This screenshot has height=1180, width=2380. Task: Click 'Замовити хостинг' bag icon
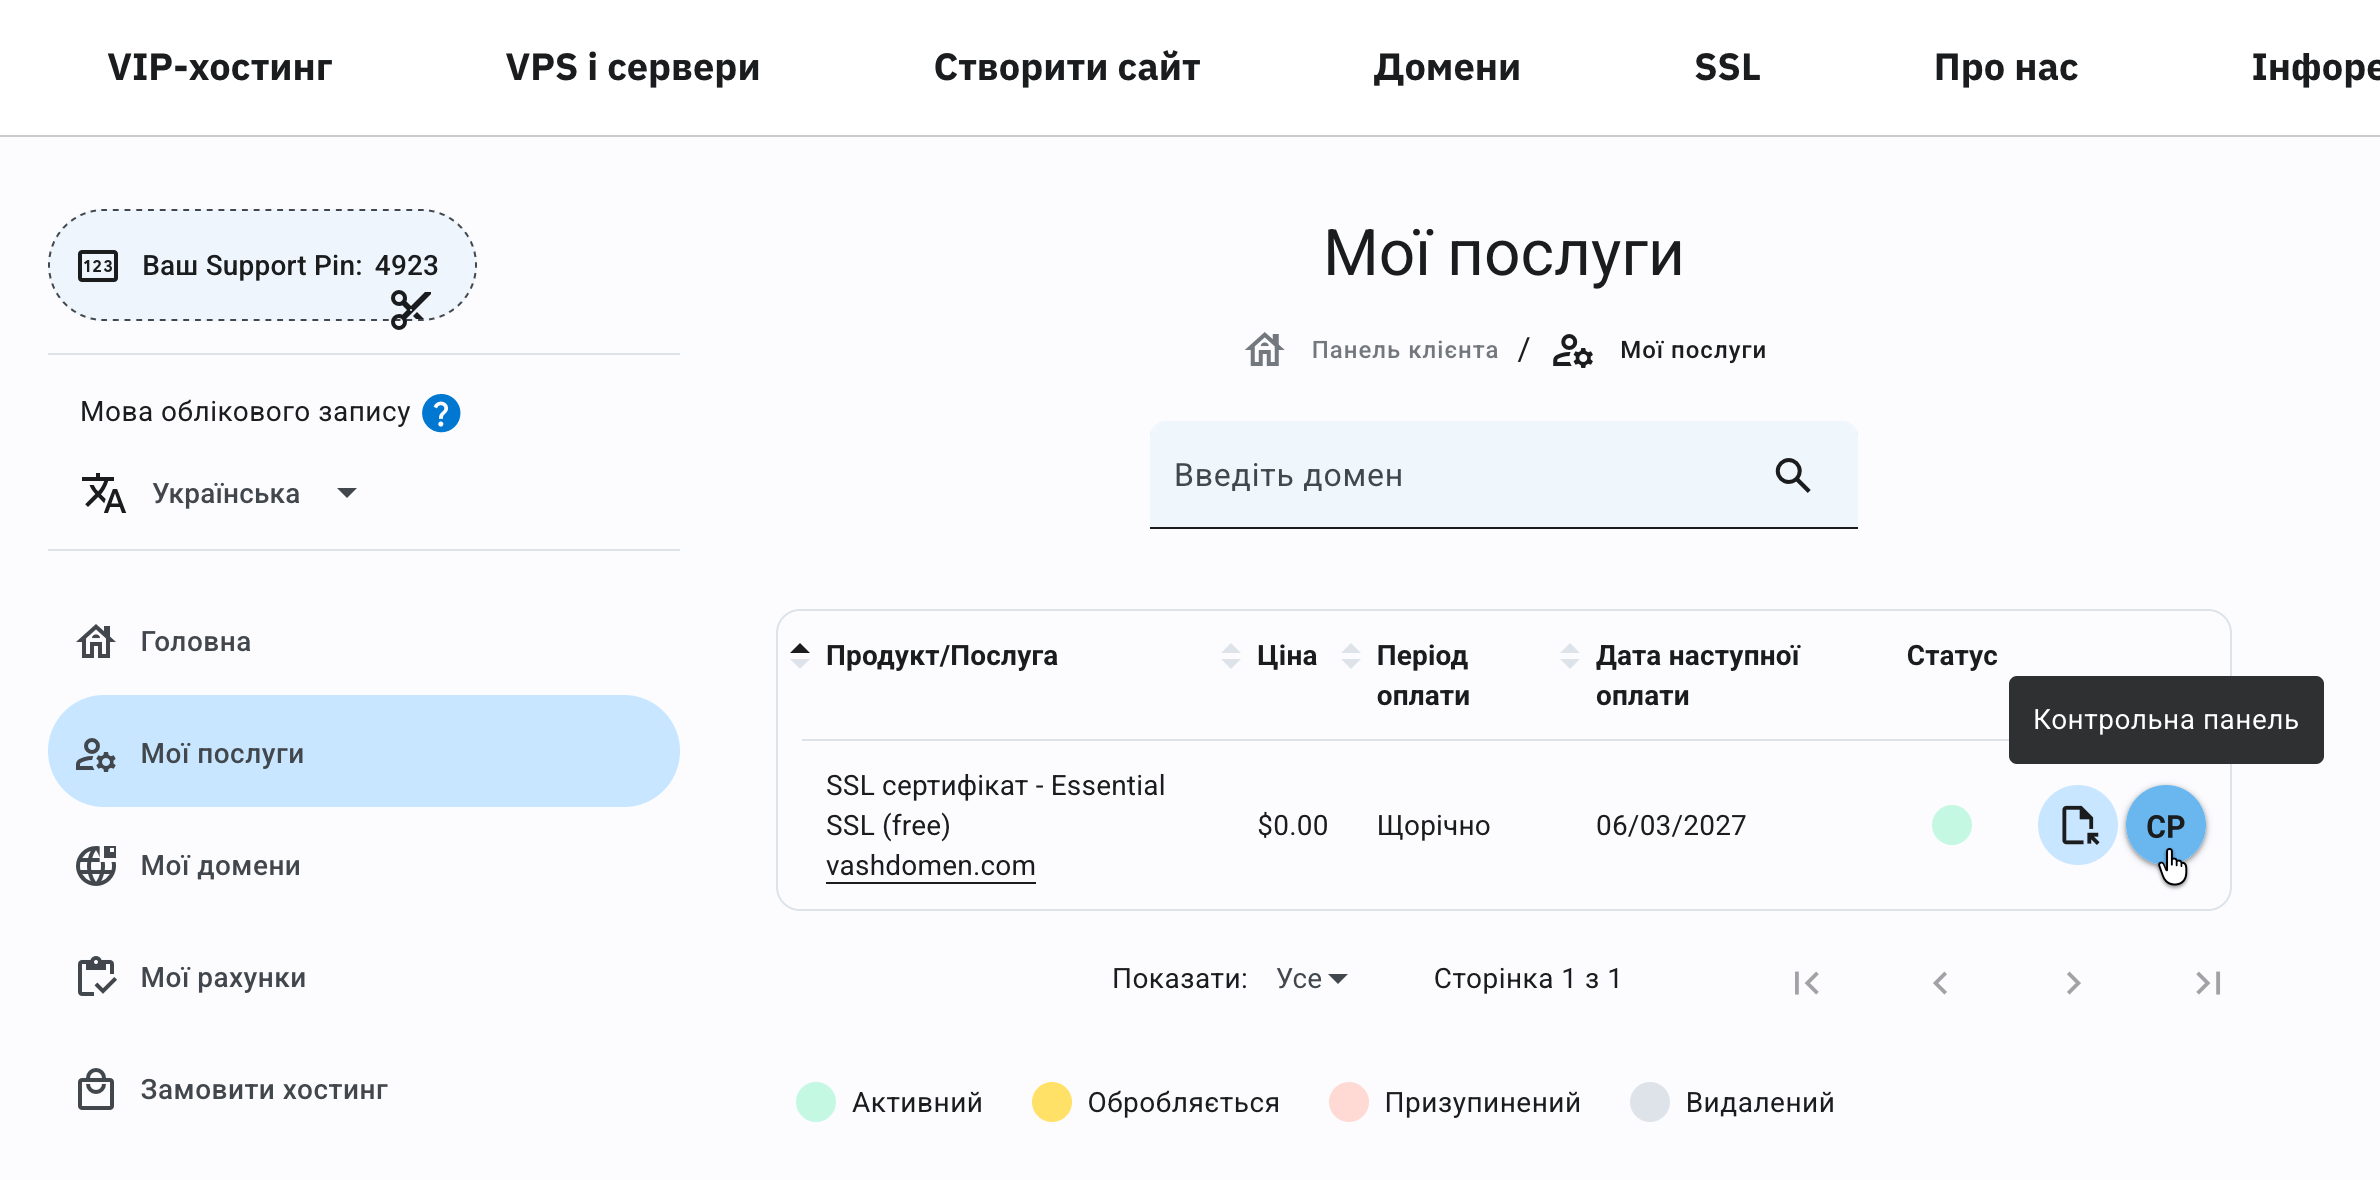coord(96,1090)
